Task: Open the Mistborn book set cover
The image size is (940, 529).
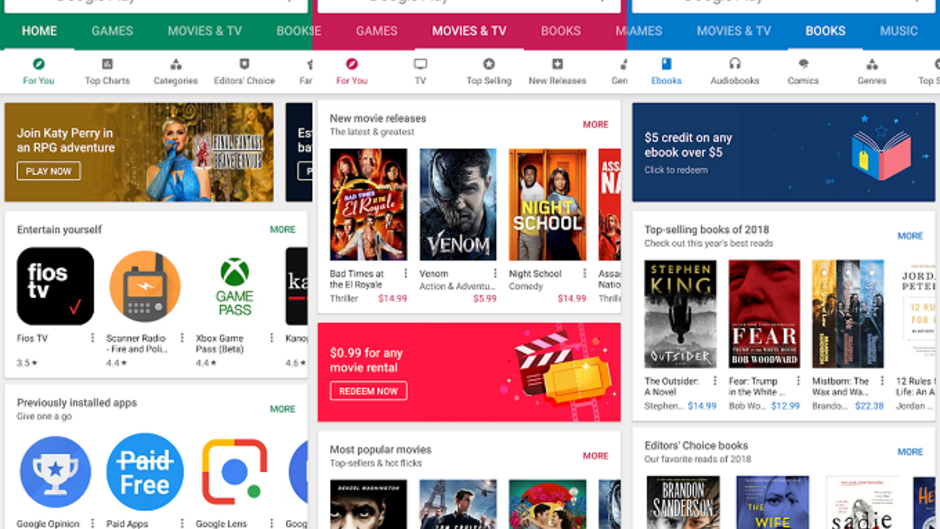Action: (848, 314)
